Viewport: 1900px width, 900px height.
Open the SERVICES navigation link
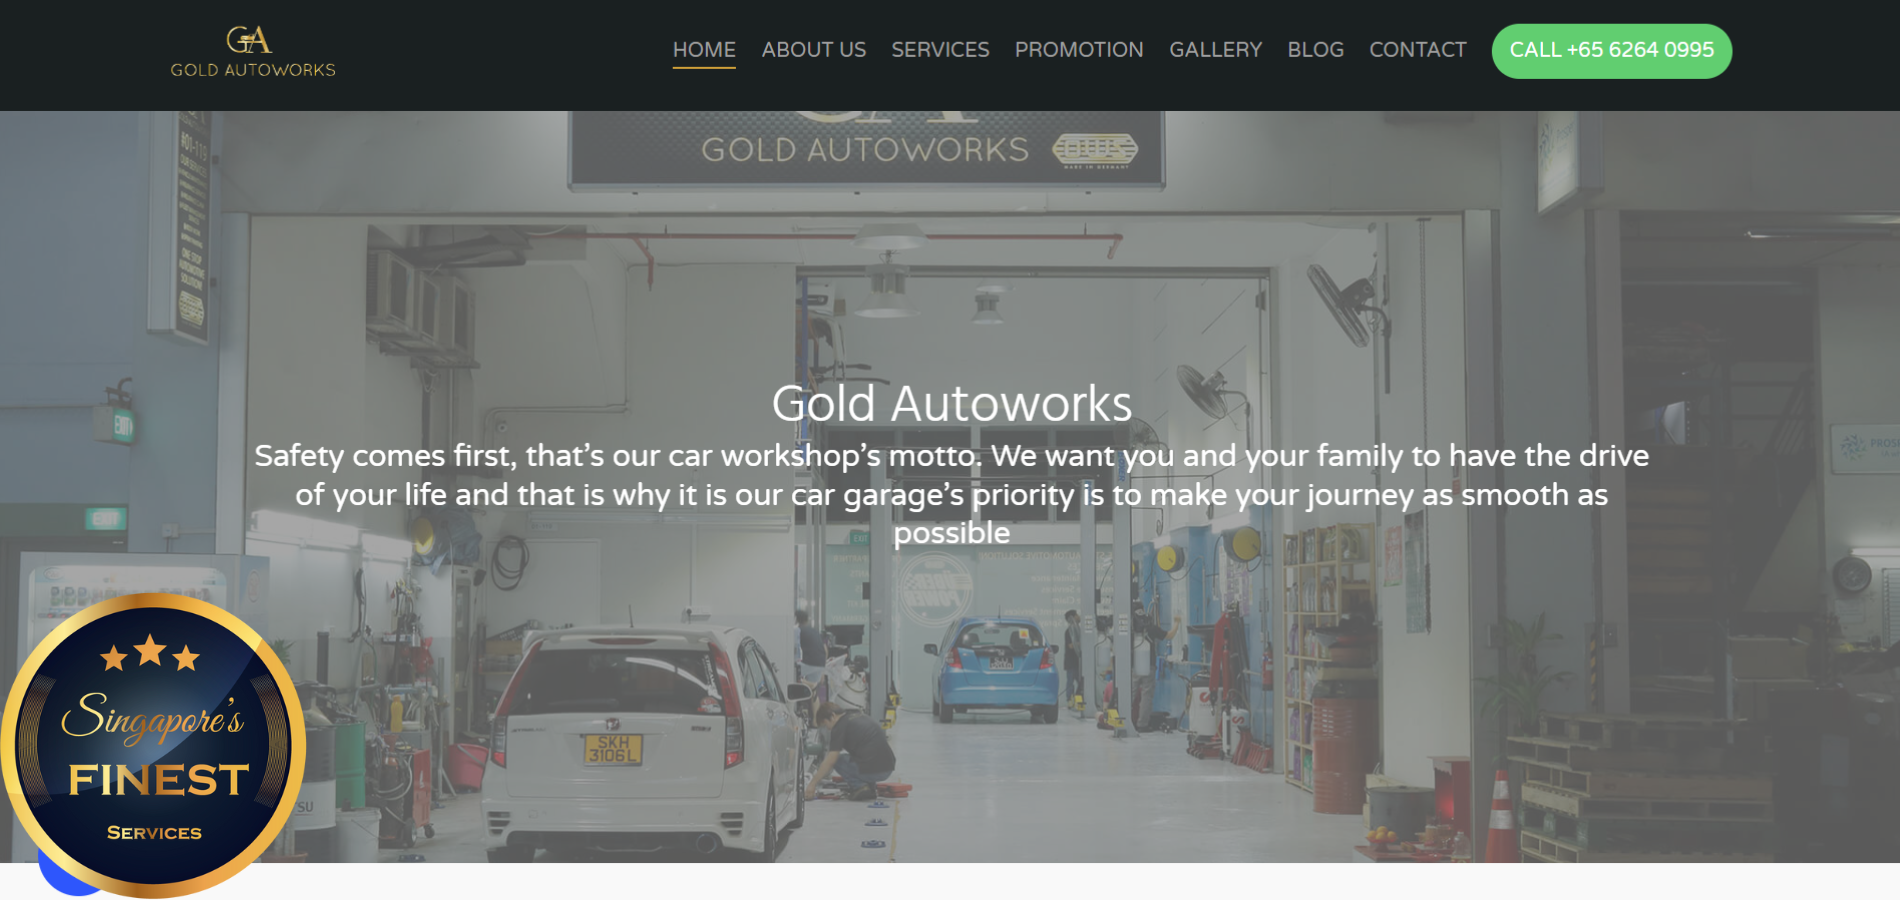940,50
